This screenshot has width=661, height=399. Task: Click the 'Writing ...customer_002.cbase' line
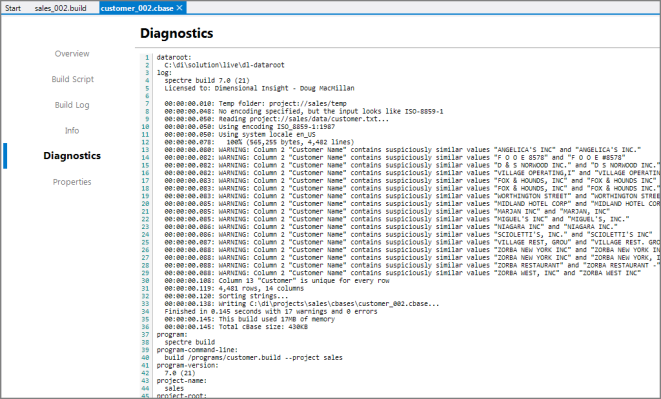[302, 304]
